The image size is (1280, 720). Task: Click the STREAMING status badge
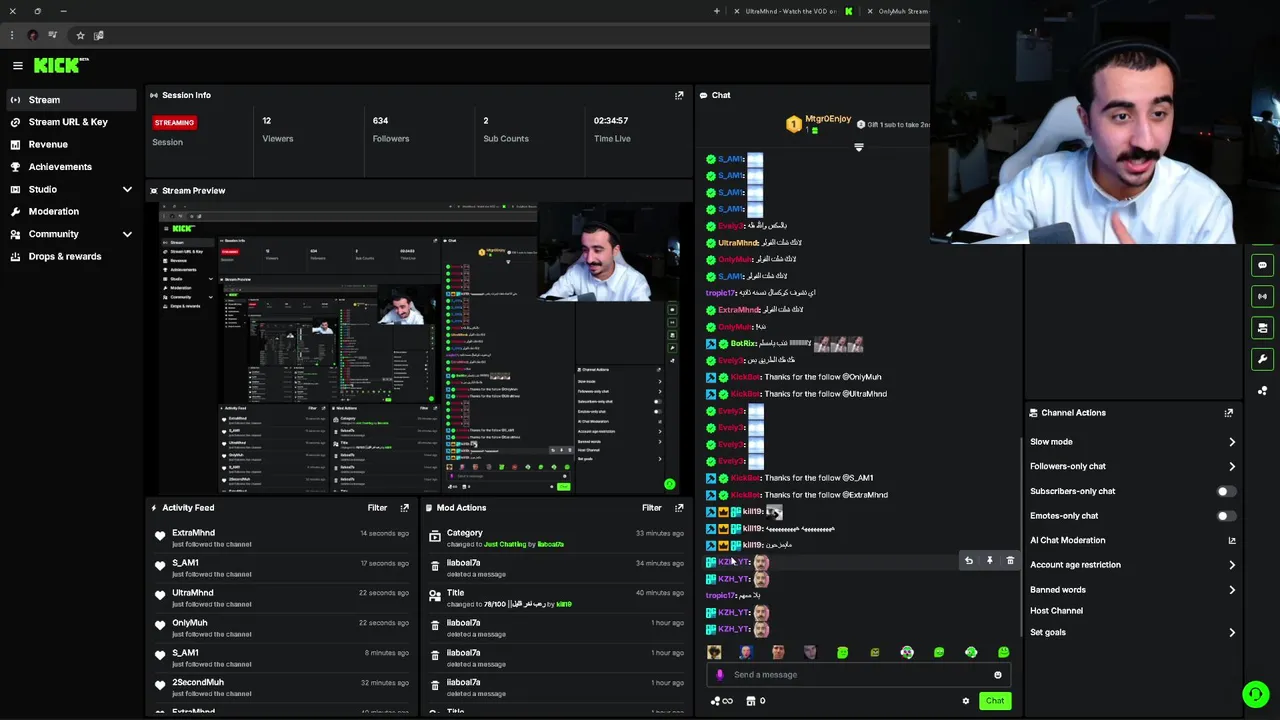pos(174,122)
